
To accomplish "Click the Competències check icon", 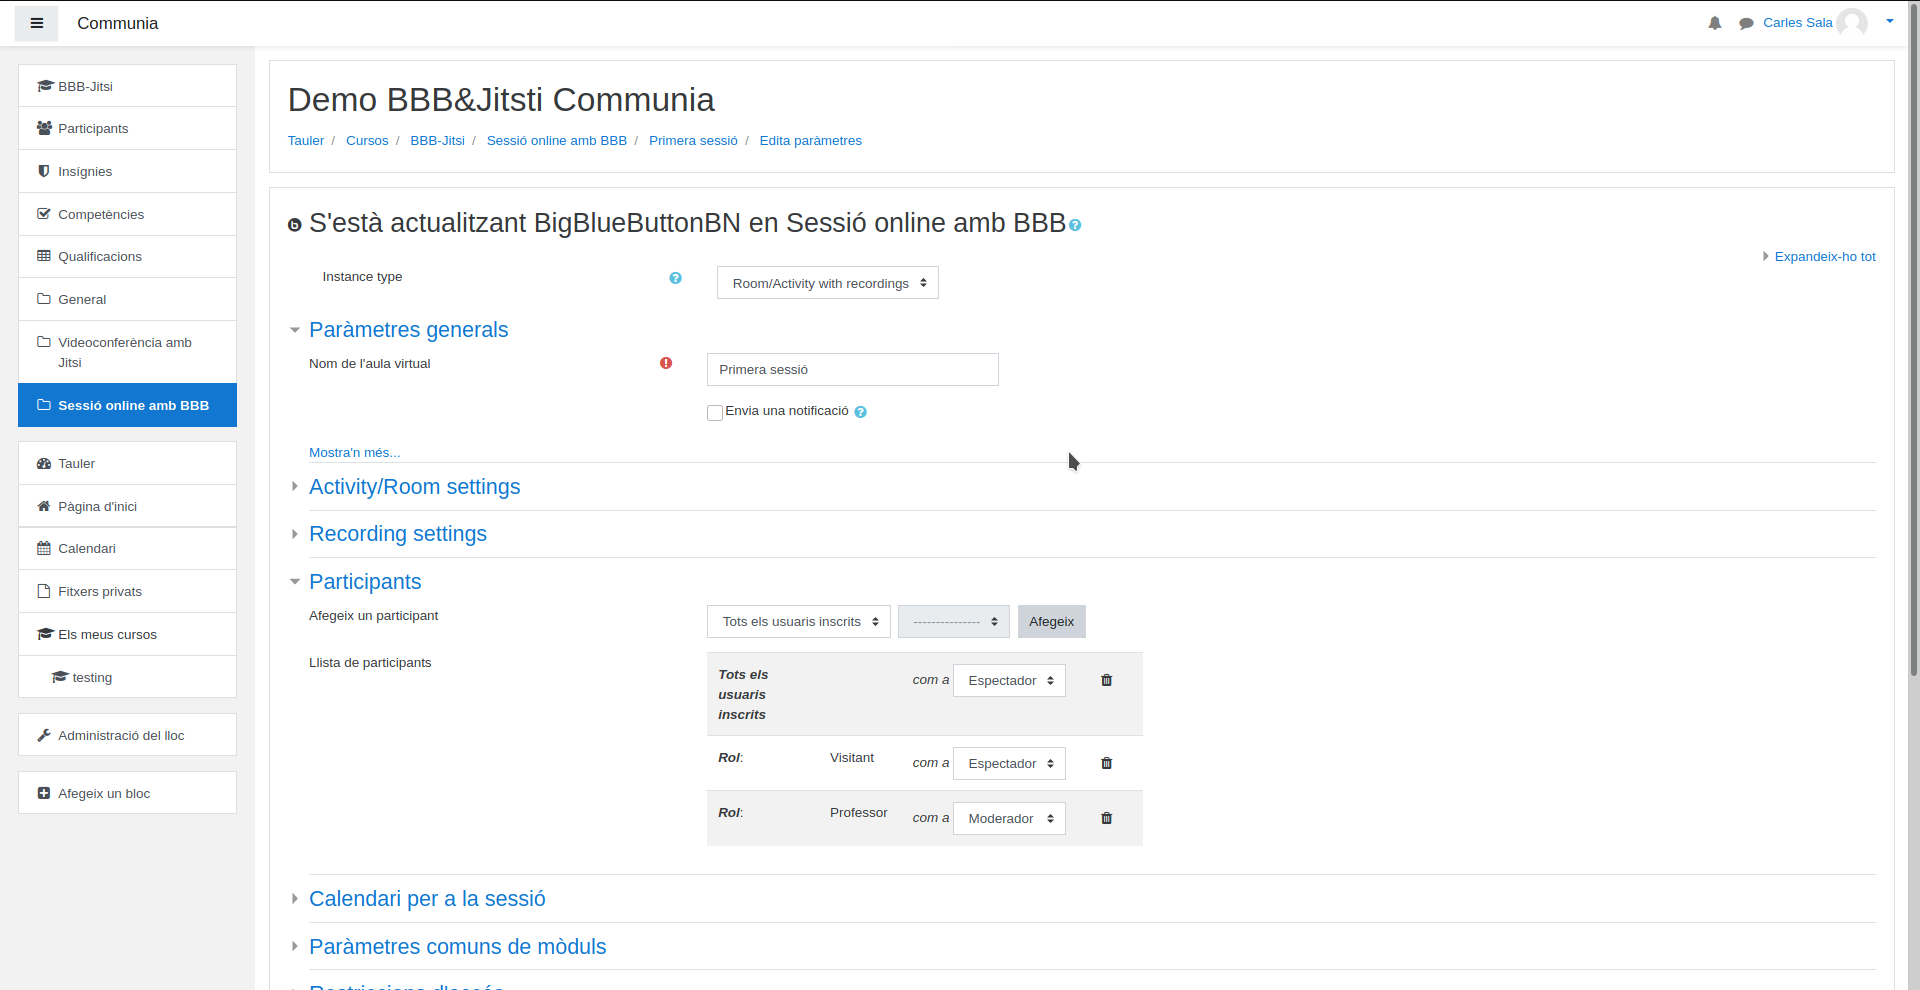I will tap(44, 214).
